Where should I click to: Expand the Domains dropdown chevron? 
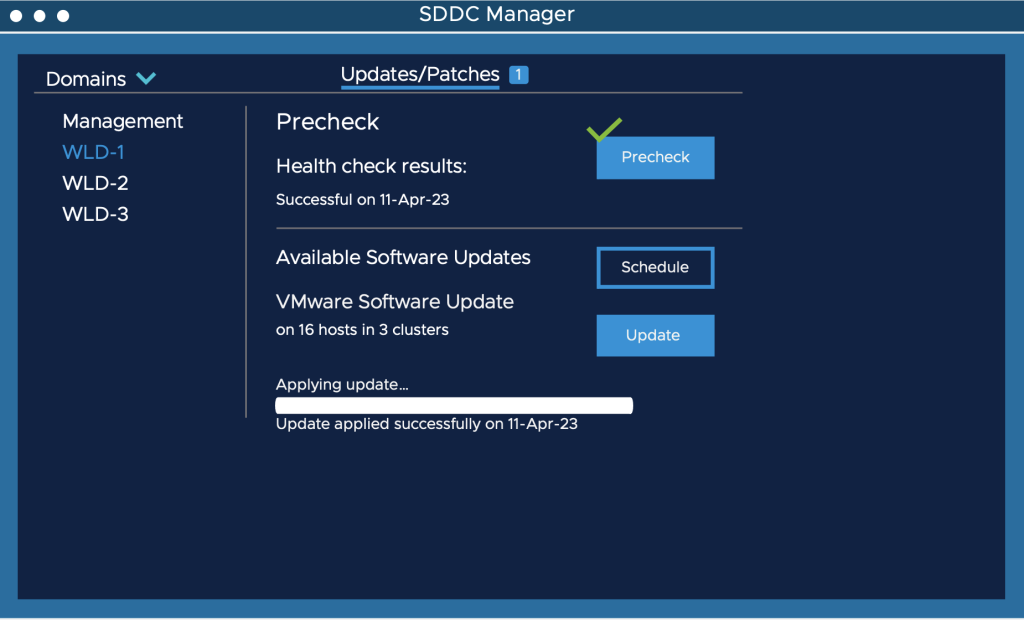(146, 78)
